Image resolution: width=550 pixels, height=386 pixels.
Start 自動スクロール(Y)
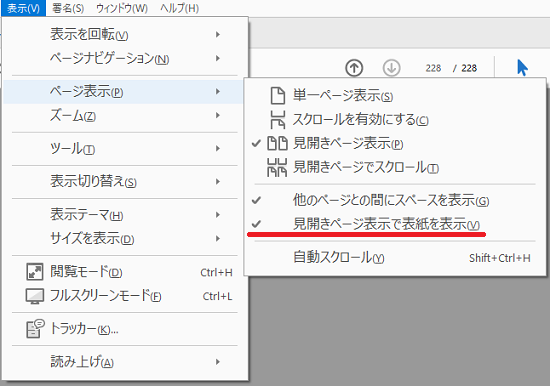pyautogui.click(x=395, y=258)
